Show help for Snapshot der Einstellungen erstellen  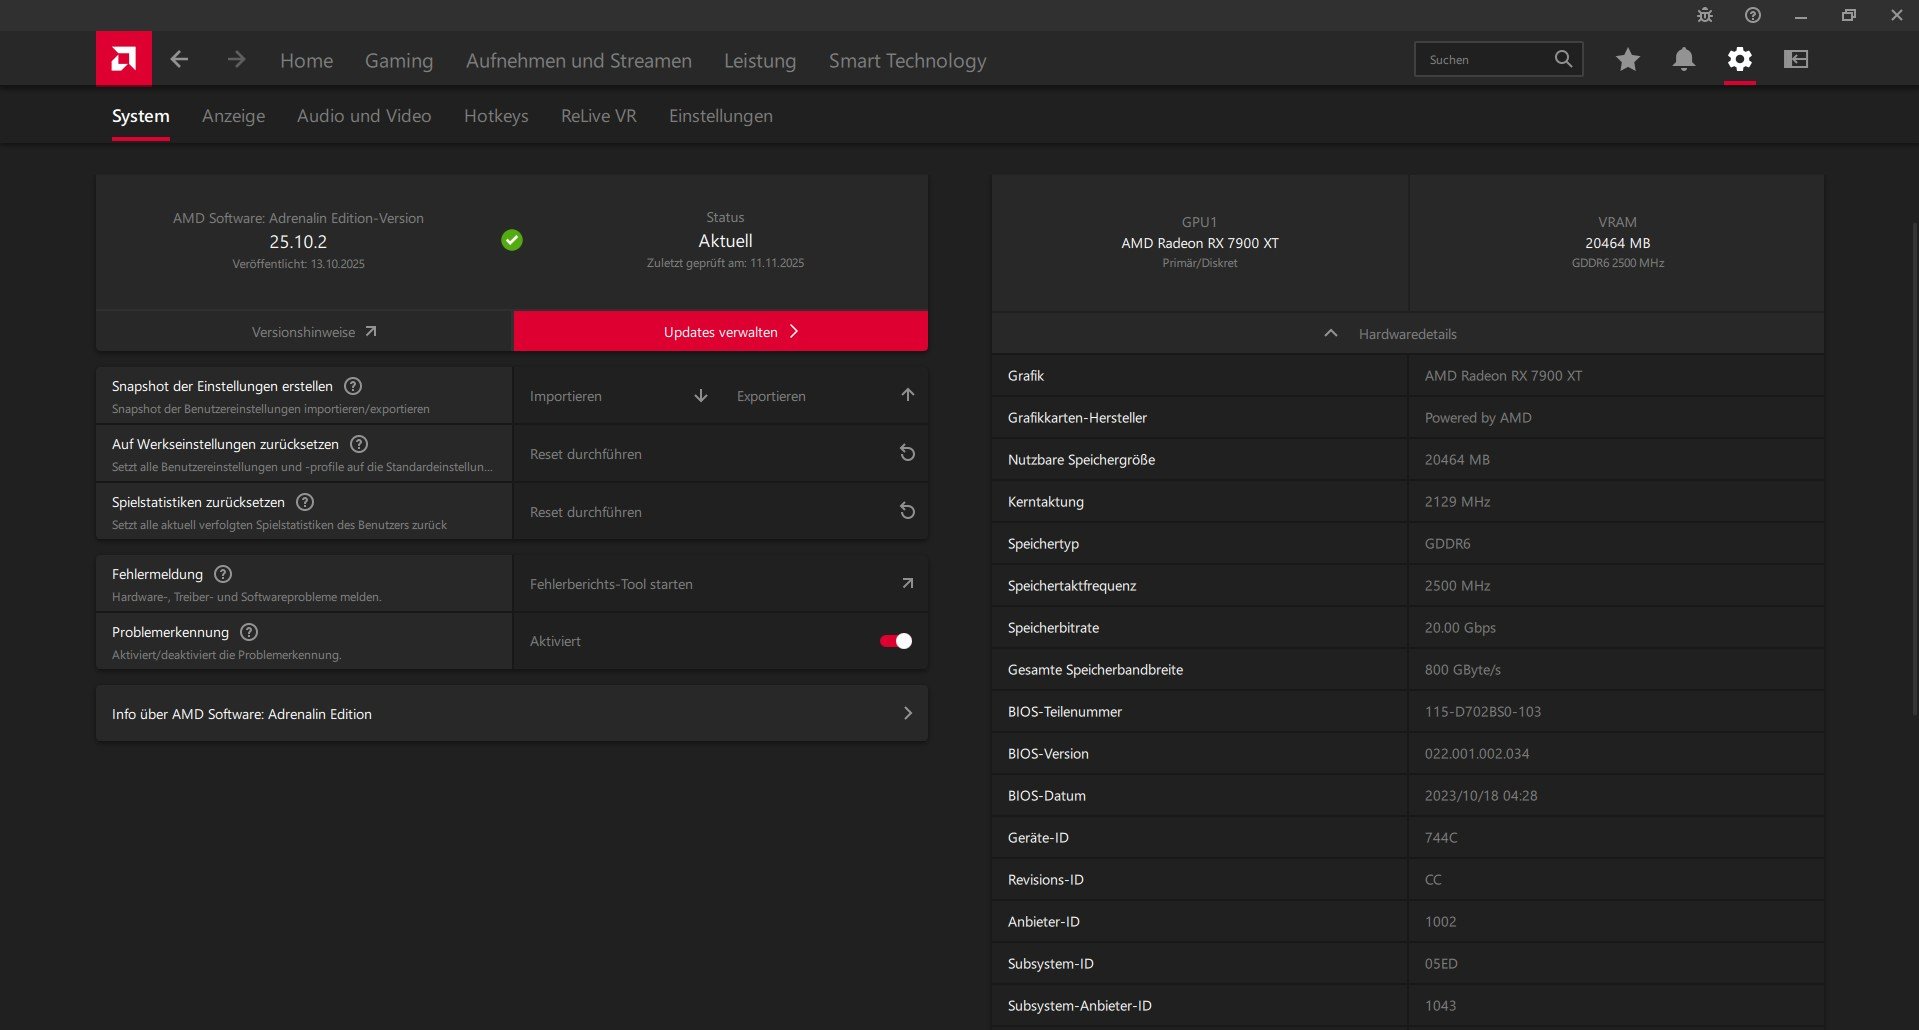click(x=353, y=386)
